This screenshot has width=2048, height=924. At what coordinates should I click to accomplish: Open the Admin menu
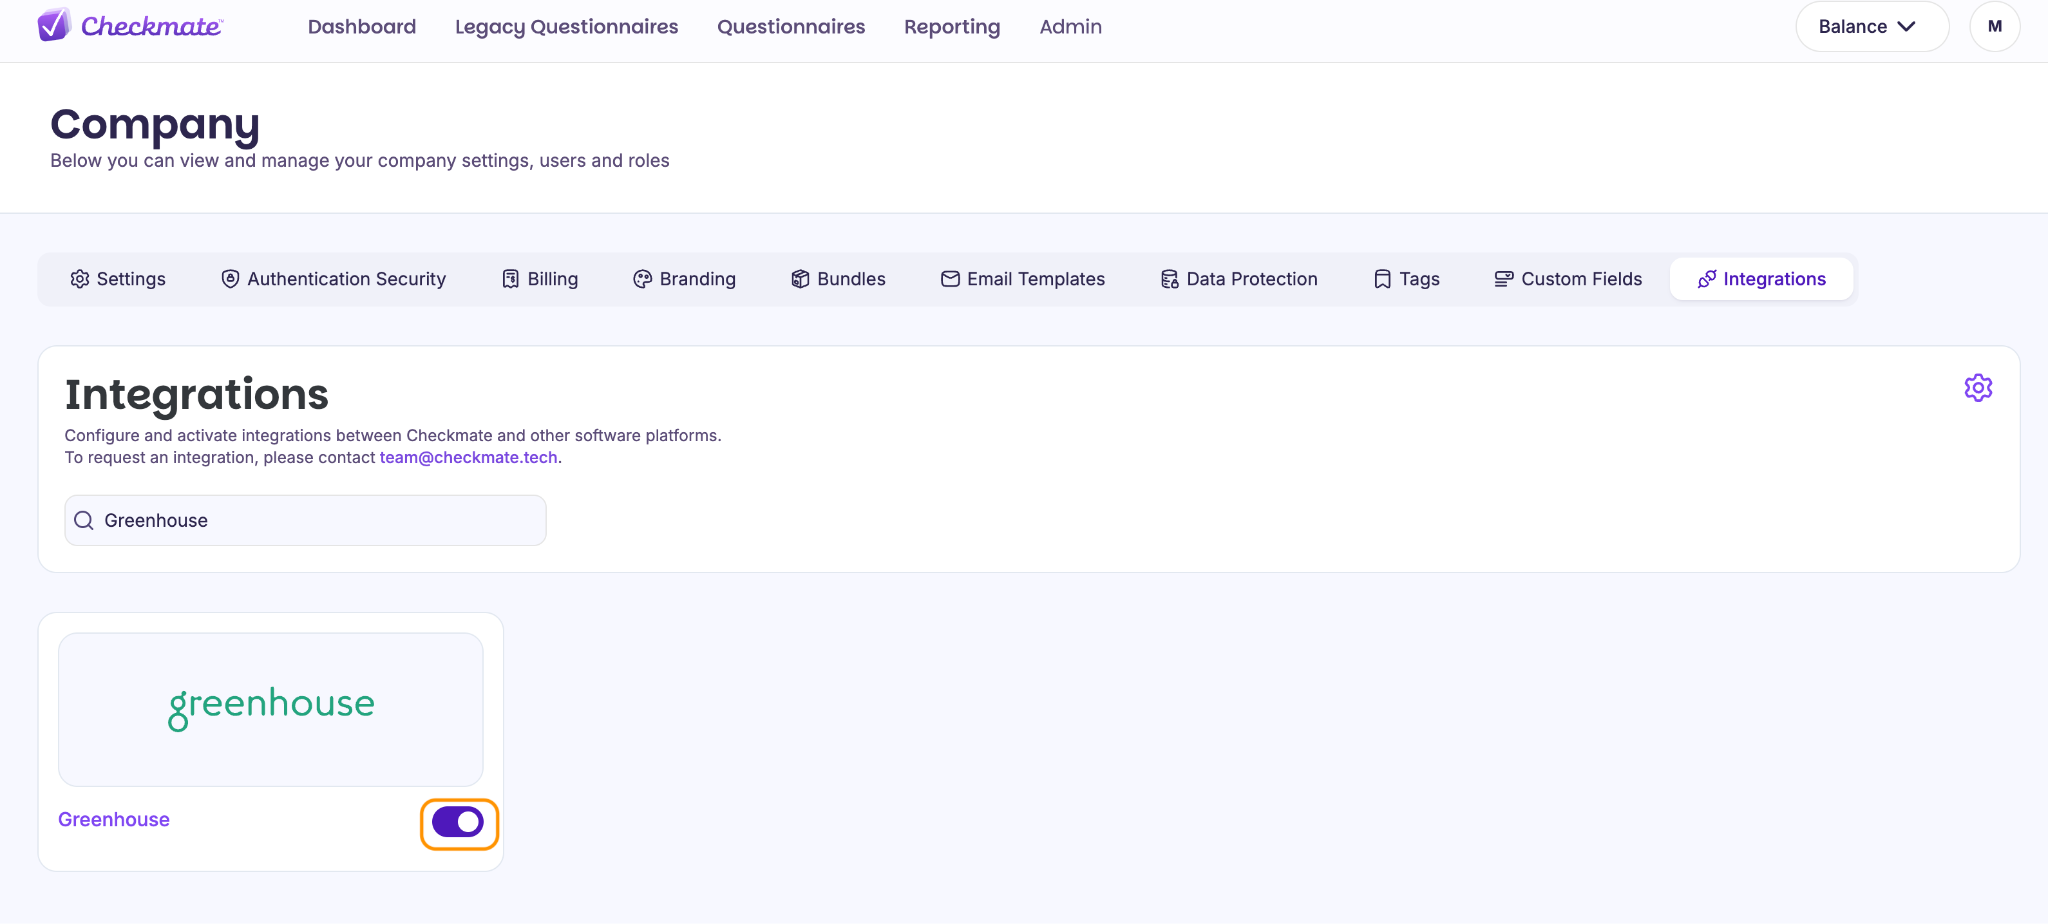pyautogui.click(x=1070, y=27)
